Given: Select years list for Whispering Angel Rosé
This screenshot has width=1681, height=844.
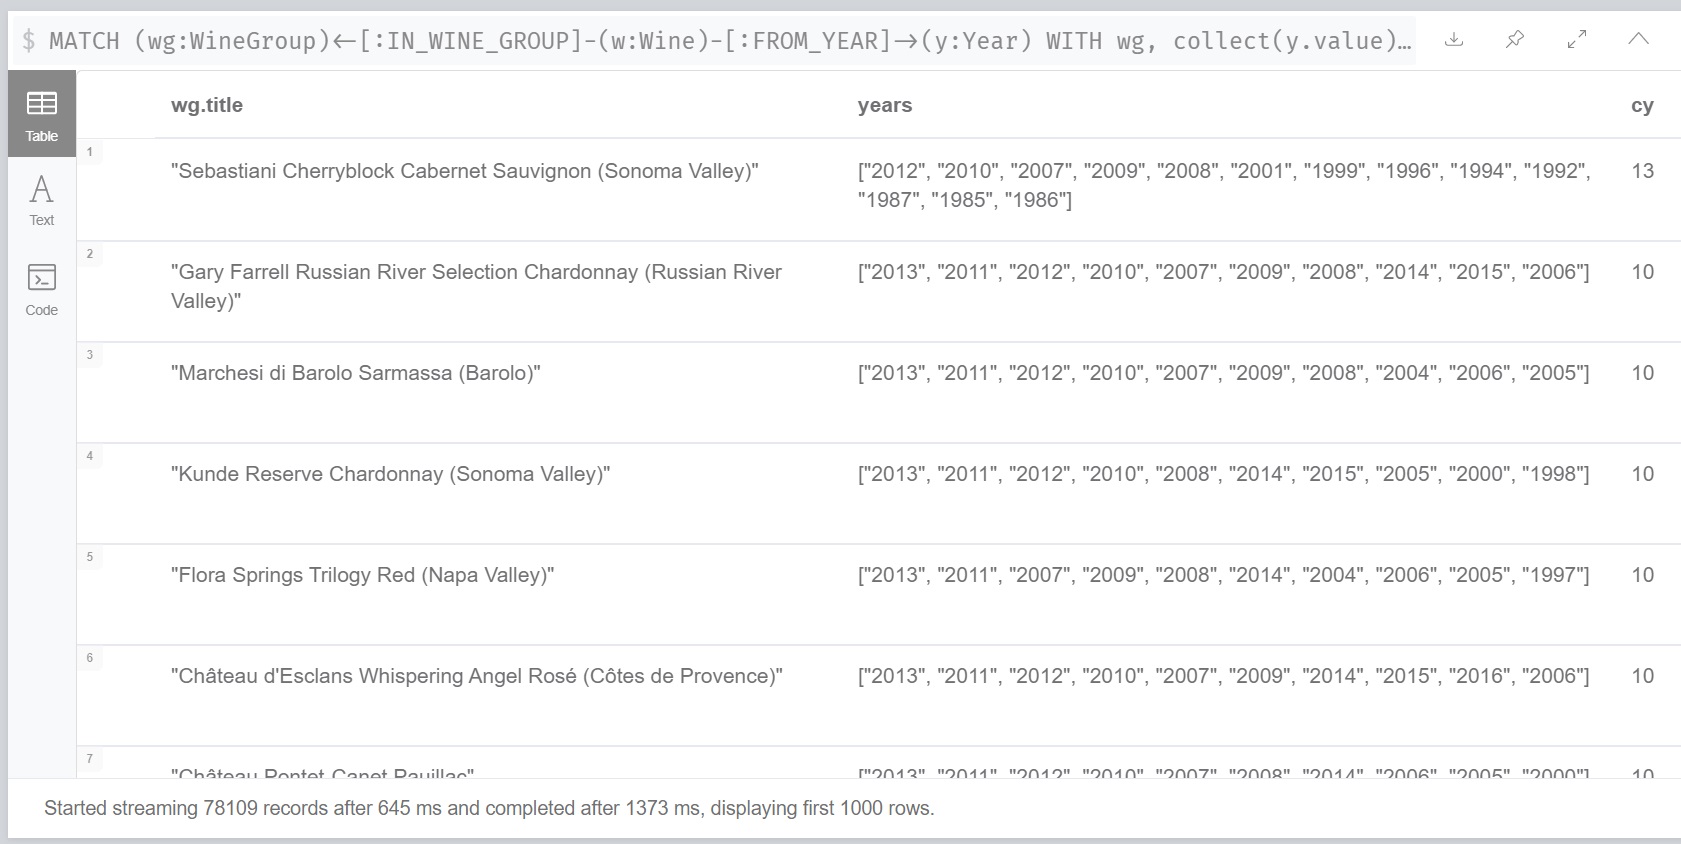Looking at the screenshot, I should click(x=1223, y=676).
